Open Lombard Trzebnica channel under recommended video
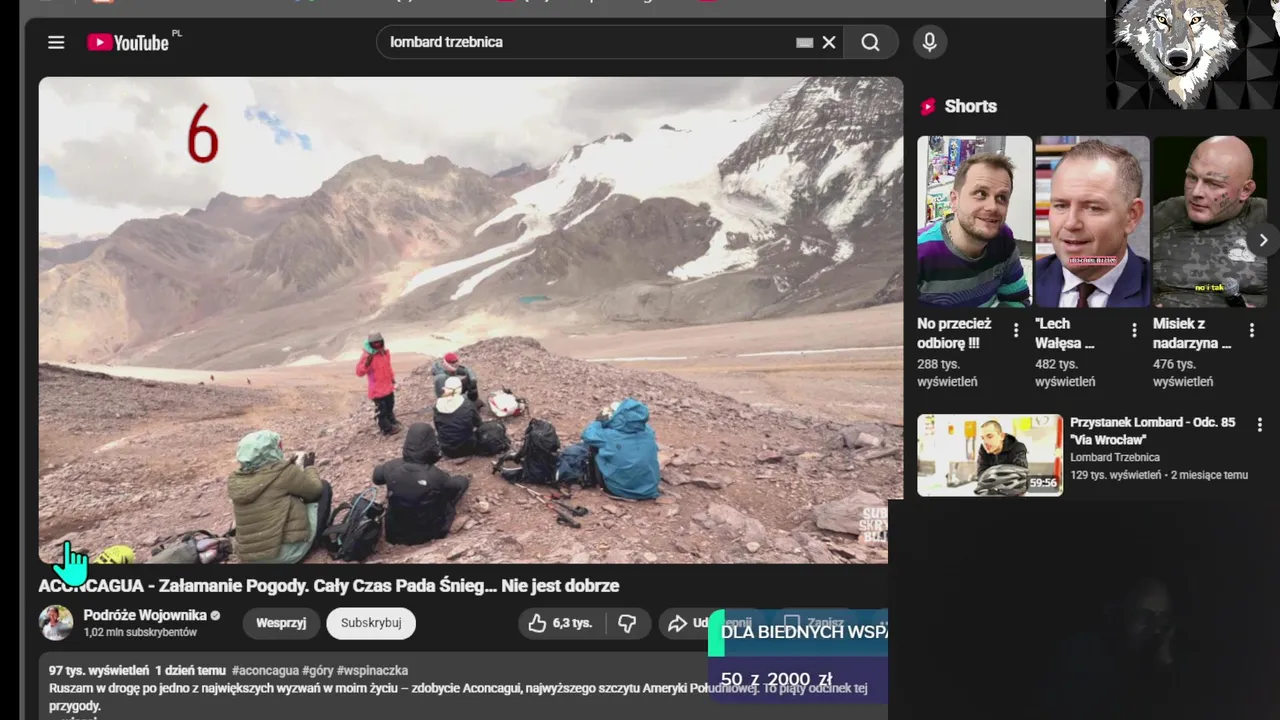This screenshot has height=720, width=1280. tap(1115, 457)
